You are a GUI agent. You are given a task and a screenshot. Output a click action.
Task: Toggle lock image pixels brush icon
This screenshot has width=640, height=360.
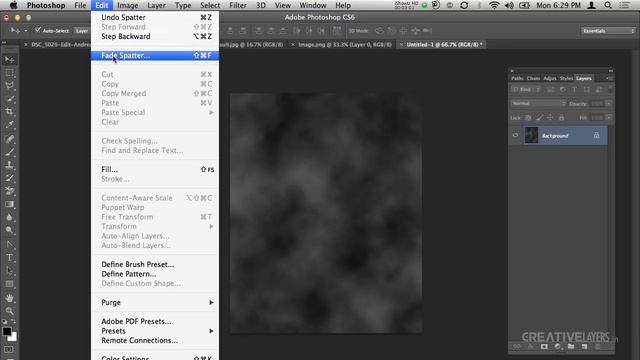coord(539,118)
